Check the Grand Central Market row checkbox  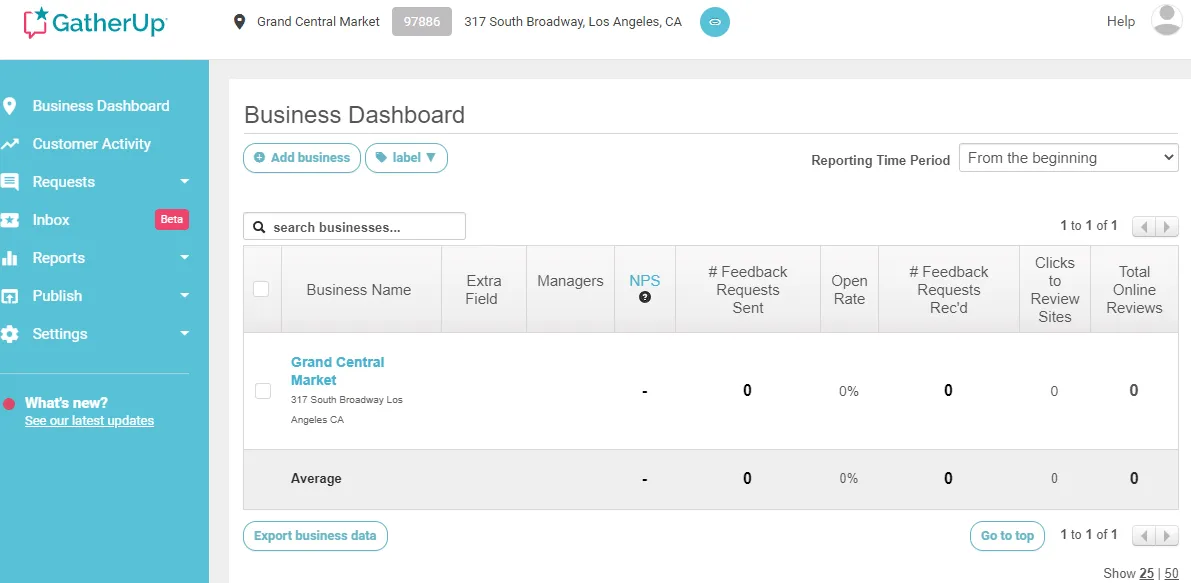click(x=263, y=391)
